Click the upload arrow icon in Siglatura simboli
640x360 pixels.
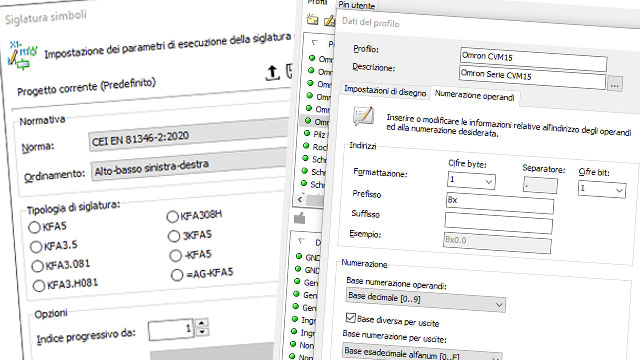click(x=272, y=73)
